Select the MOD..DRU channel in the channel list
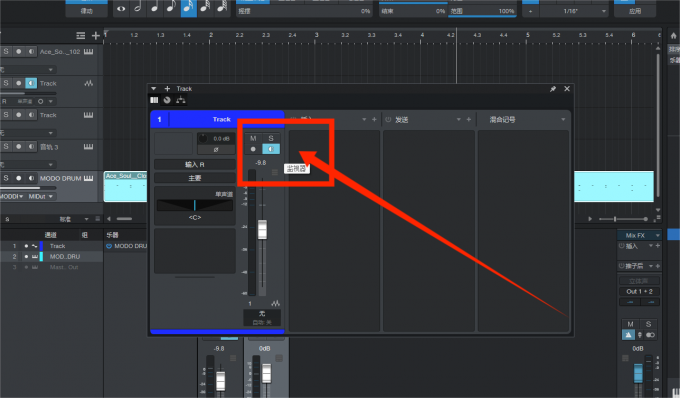Viewport: 680px width, 398px height. click(x=65, y=257)
